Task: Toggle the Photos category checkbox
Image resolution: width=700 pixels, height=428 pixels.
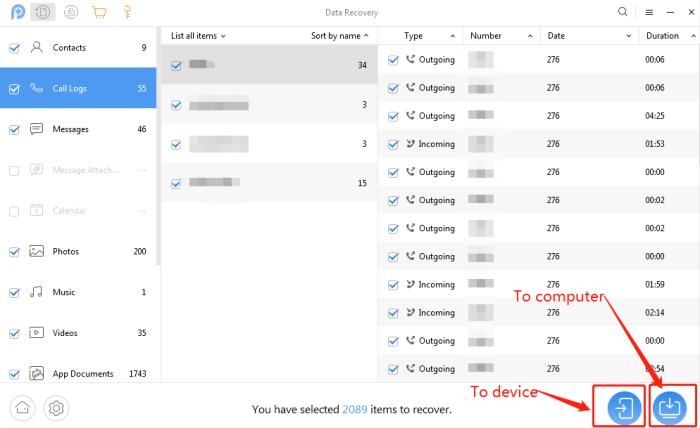Action: tap(14, 252)
